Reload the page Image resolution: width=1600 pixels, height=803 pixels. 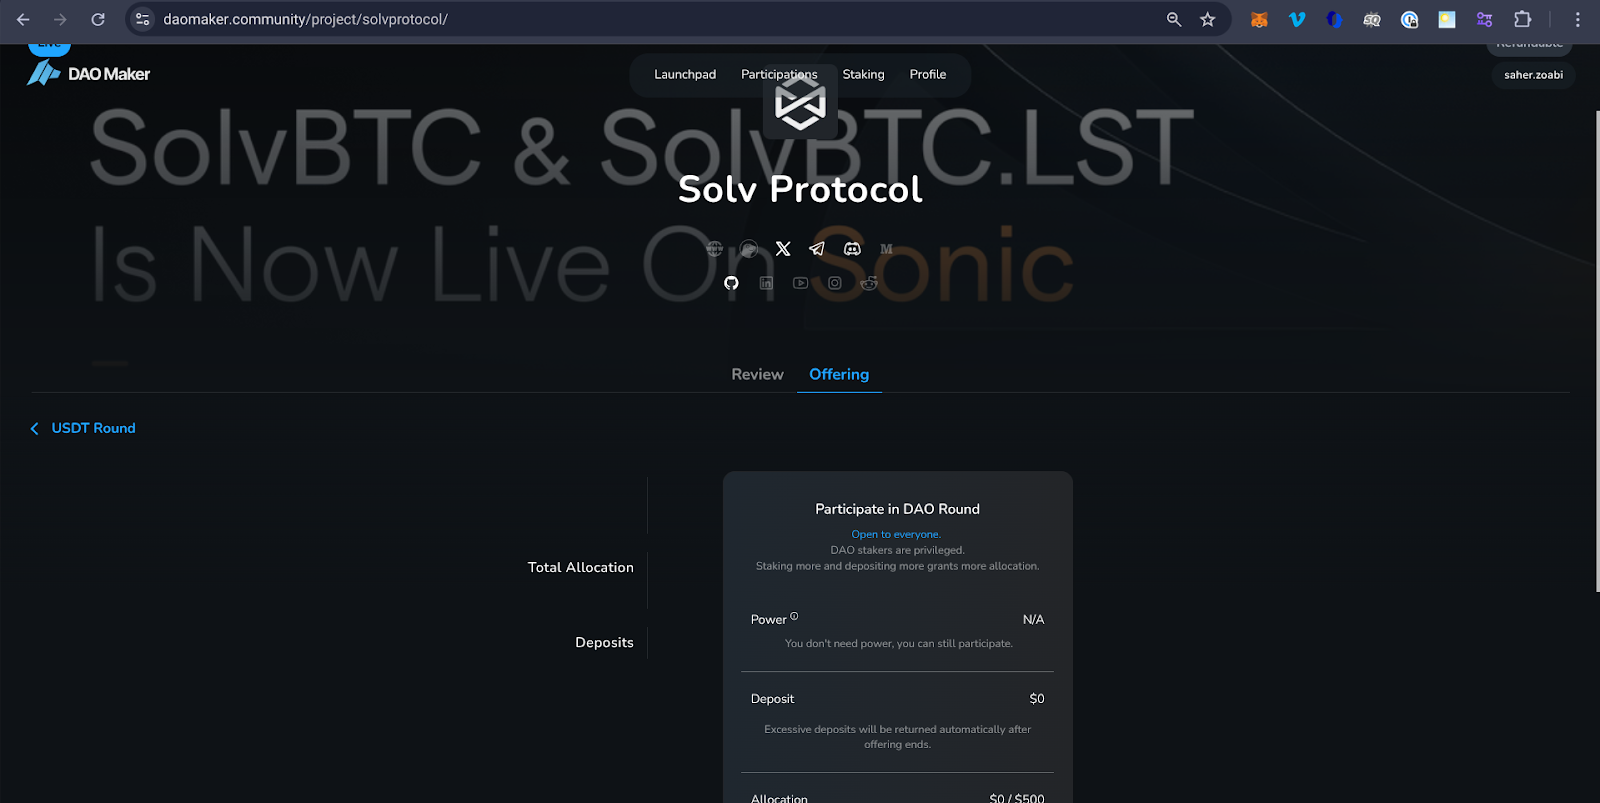98,19
